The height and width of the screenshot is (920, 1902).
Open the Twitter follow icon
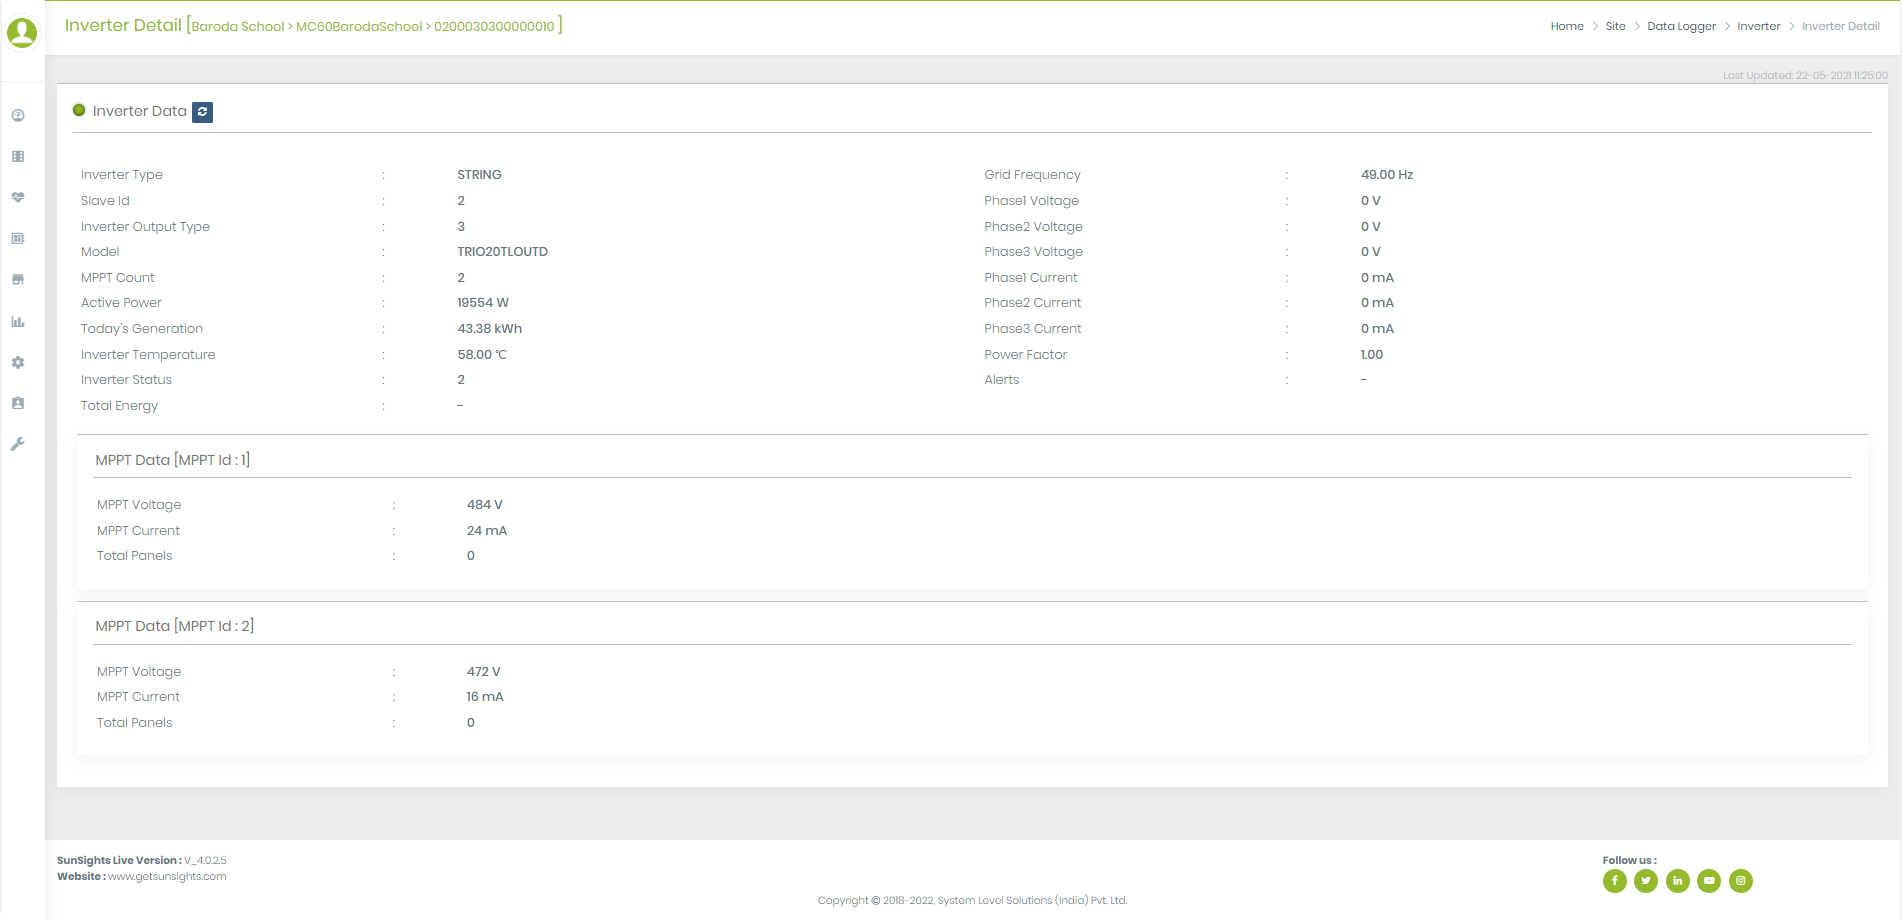point(1646,881)
